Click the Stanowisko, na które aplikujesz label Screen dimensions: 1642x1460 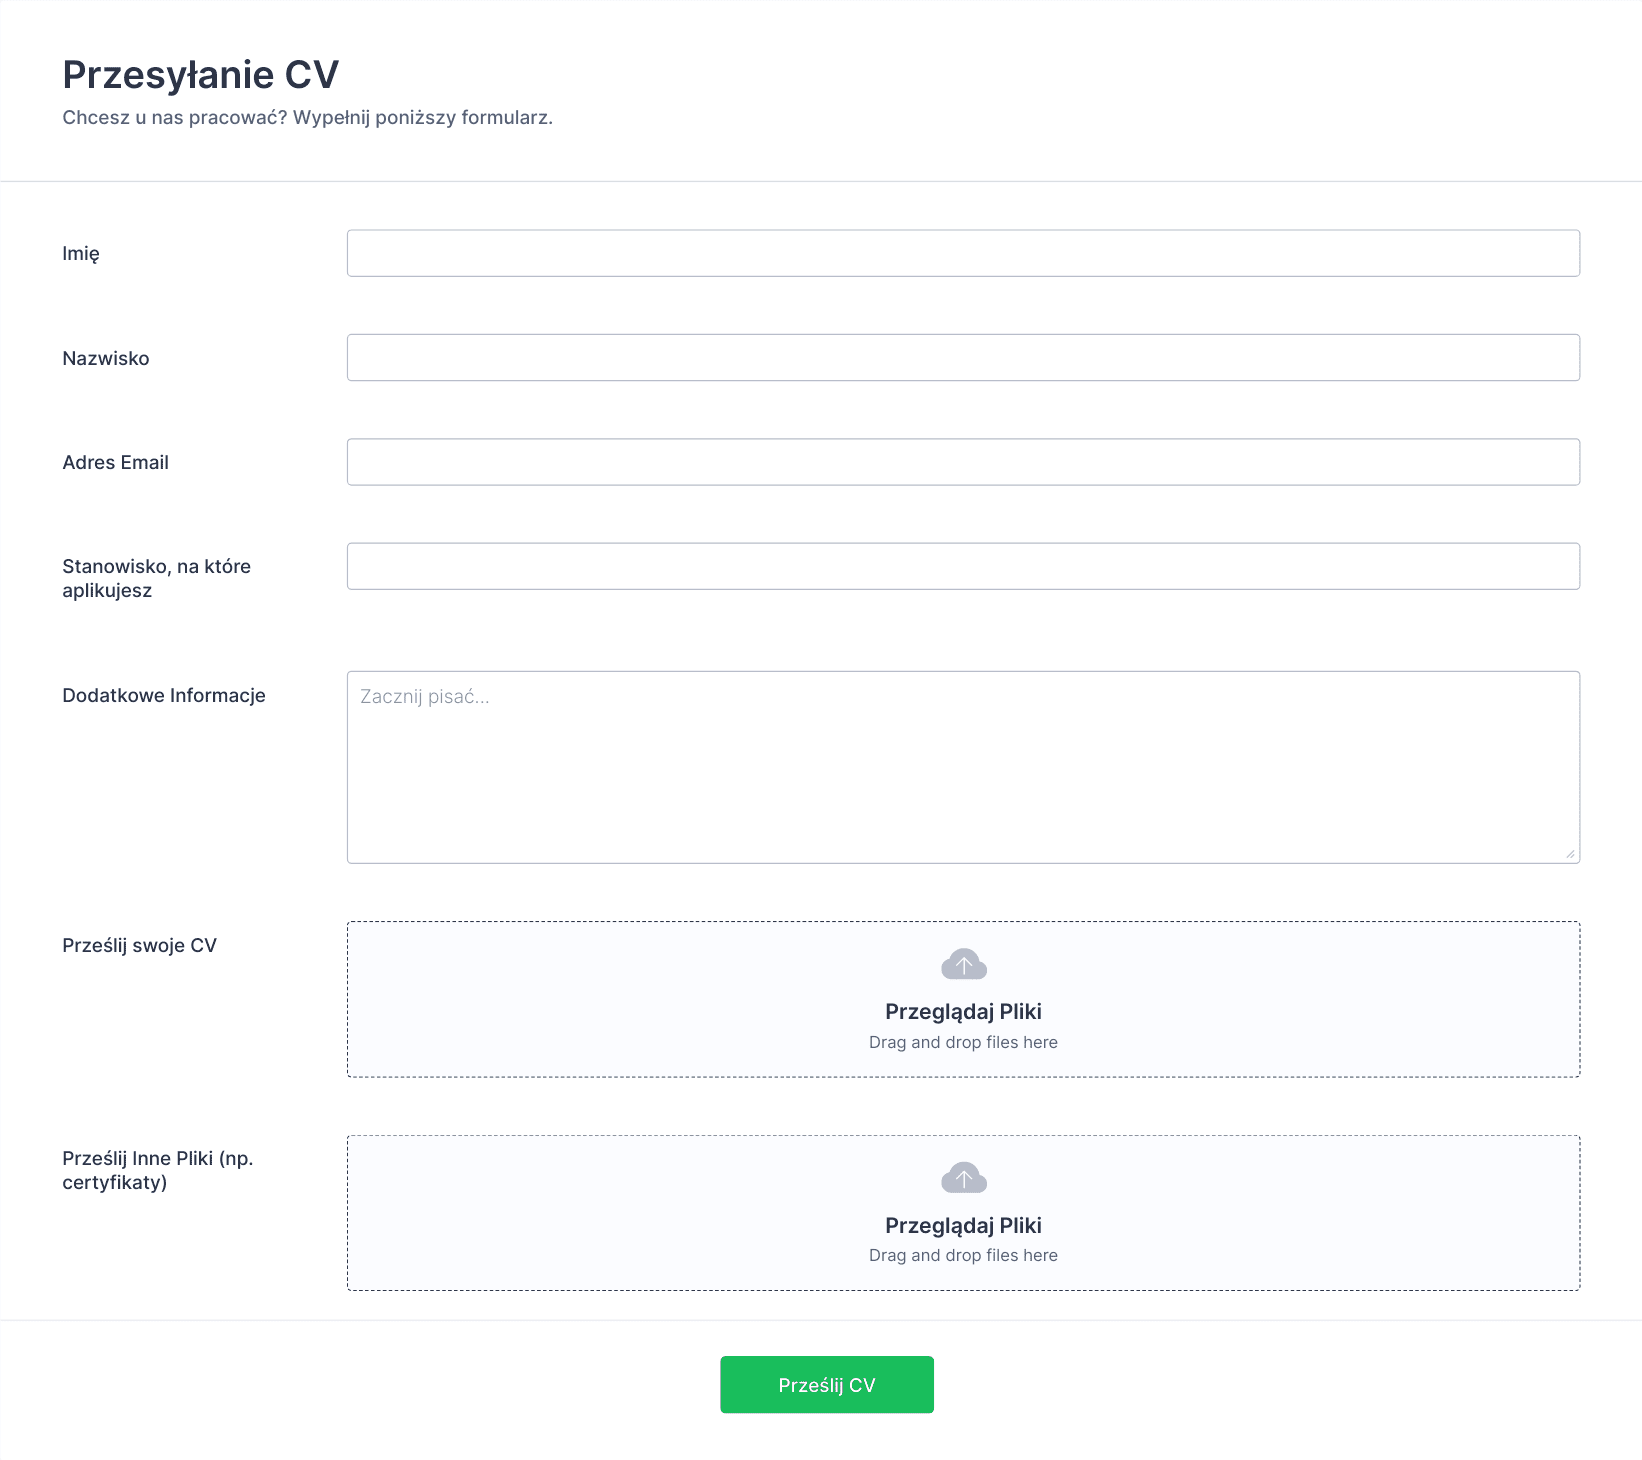pos(157,578)
